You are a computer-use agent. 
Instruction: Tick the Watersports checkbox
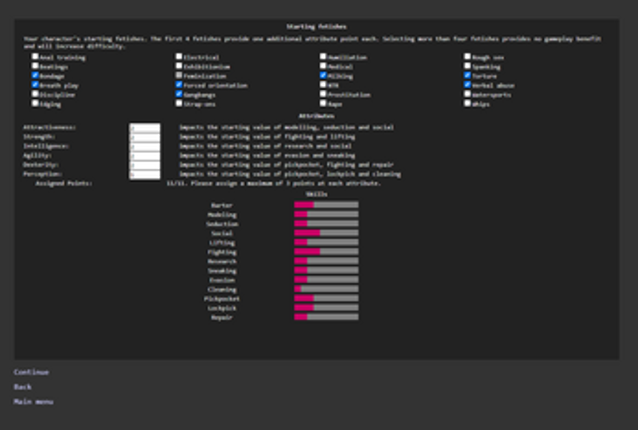pos(468,94)
